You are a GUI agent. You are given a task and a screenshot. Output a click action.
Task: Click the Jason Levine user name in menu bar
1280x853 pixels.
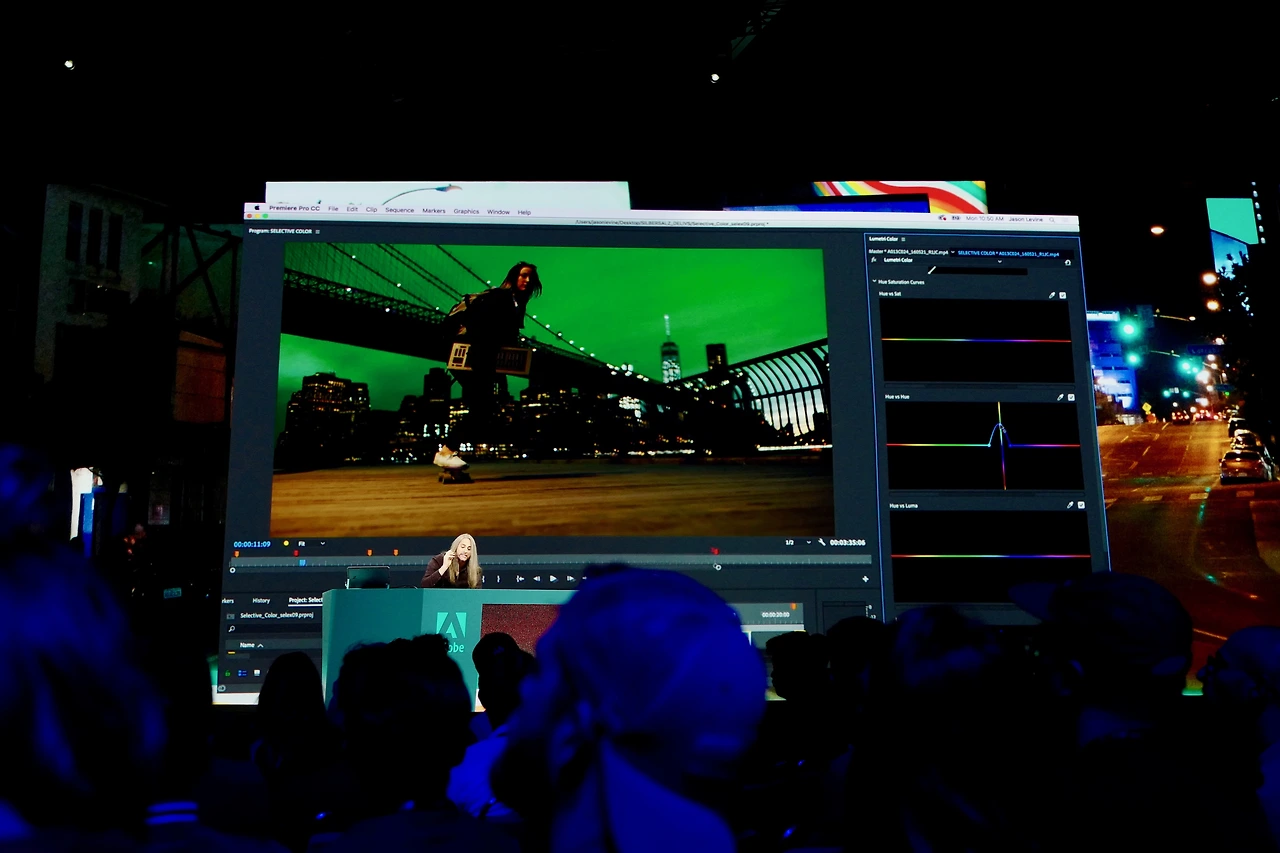coord(1025,218)
